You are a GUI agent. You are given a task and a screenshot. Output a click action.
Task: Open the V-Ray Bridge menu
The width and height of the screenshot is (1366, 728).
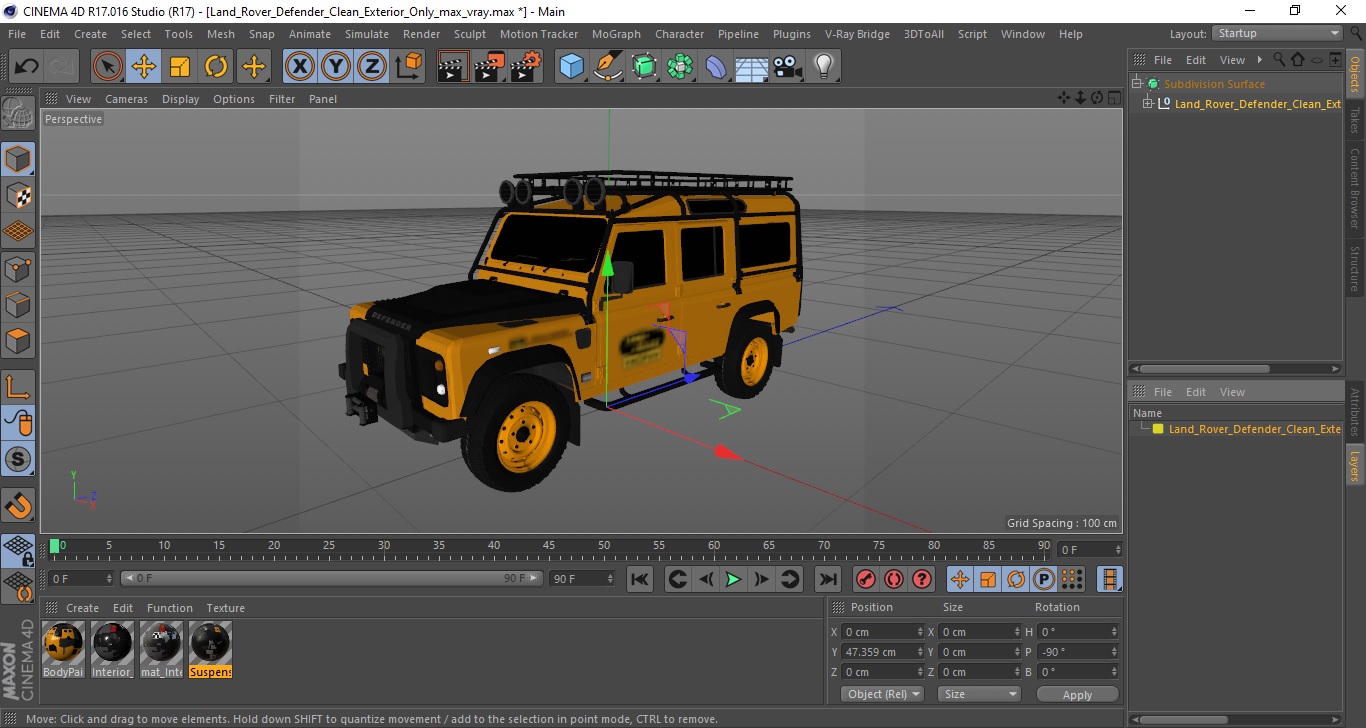coord(857,34)
